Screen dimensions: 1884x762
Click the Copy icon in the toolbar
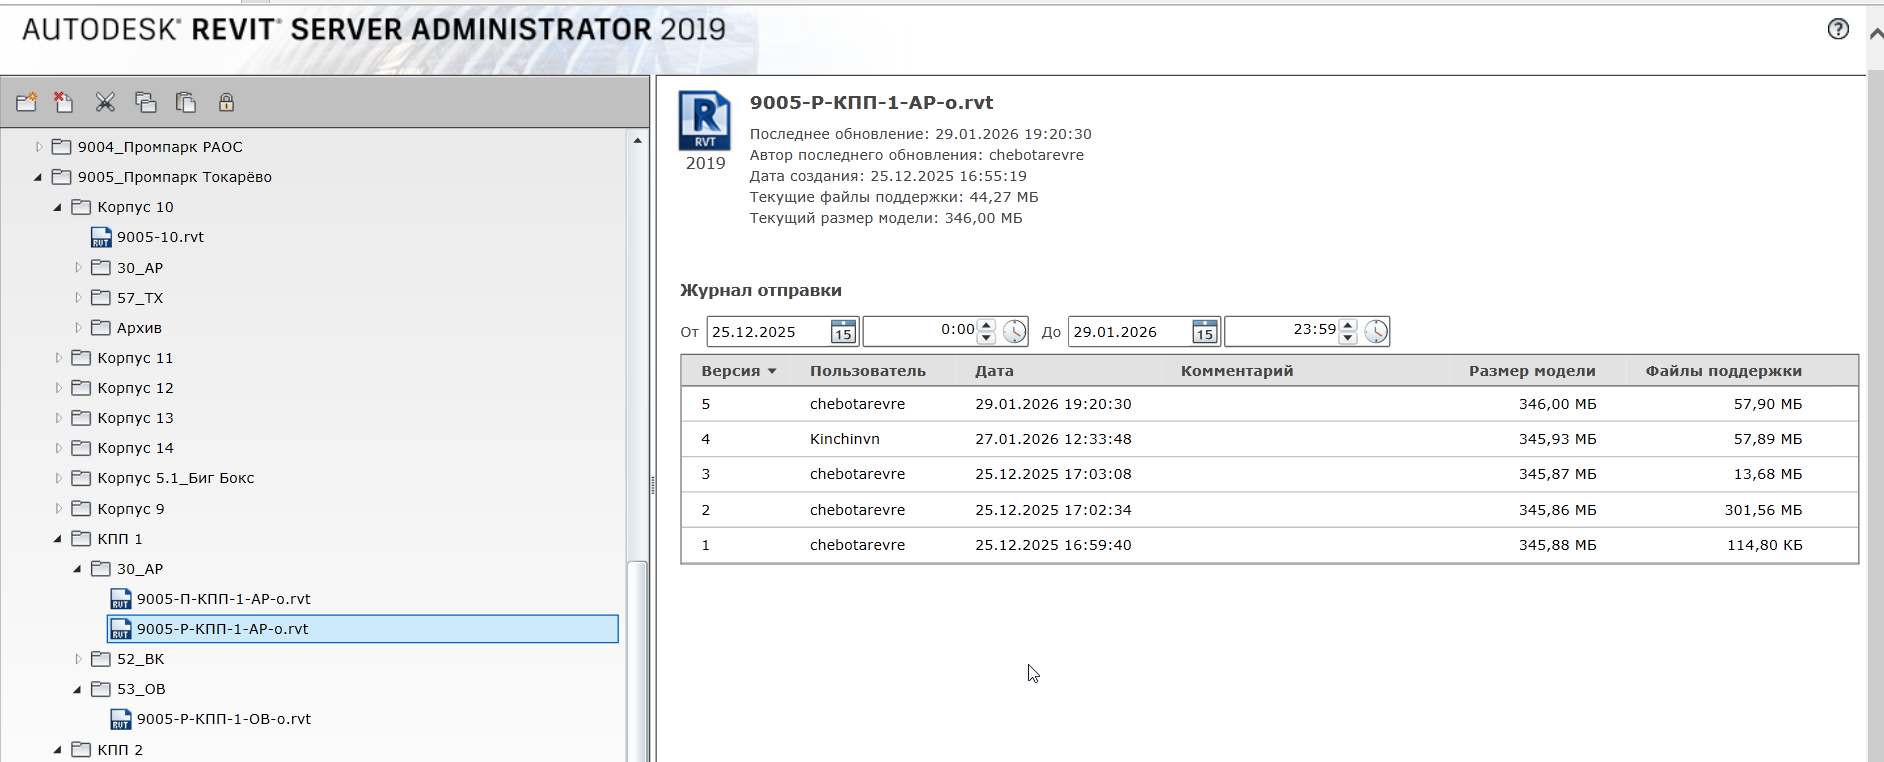pyautogui.click(x=146, y=102)
